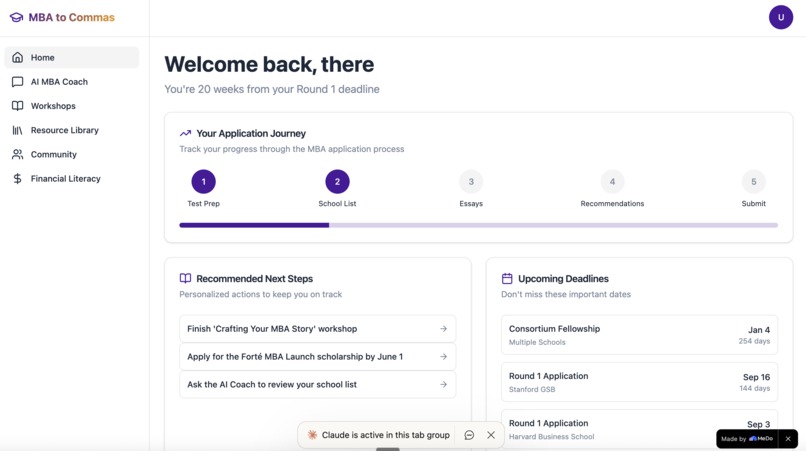Image resolution: width=806 pixels, height=451 pixels.
Task: Click the AI MBA Coach chat icon
Action: pos(17,82)
